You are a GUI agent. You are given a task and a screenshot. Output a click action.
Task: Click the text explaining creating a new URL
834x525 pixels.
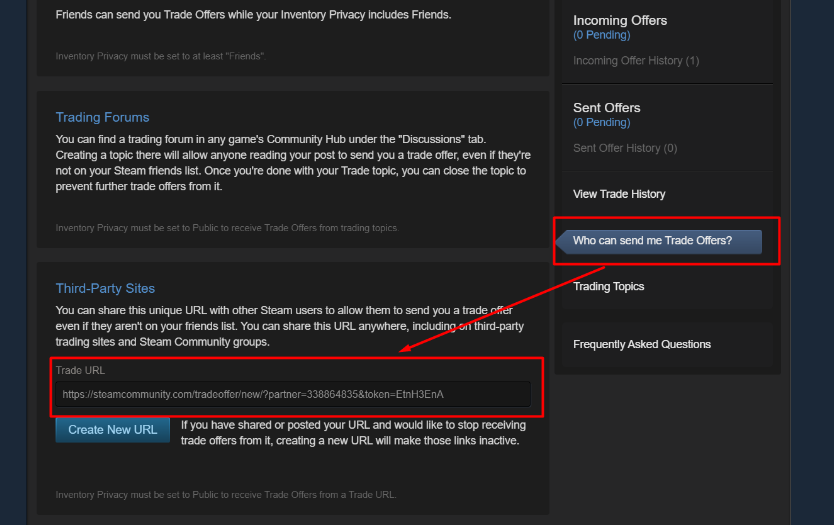353,433
